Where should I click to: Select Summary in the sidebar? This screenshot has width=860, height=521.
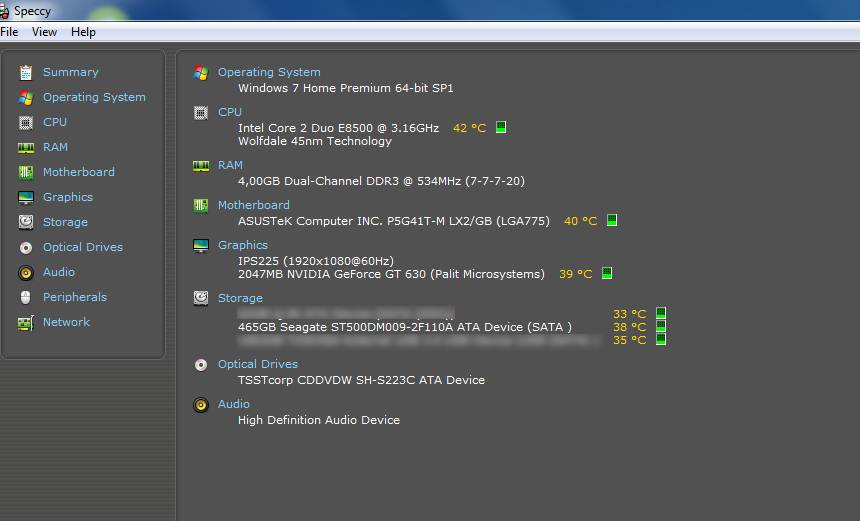coord(71,72)
